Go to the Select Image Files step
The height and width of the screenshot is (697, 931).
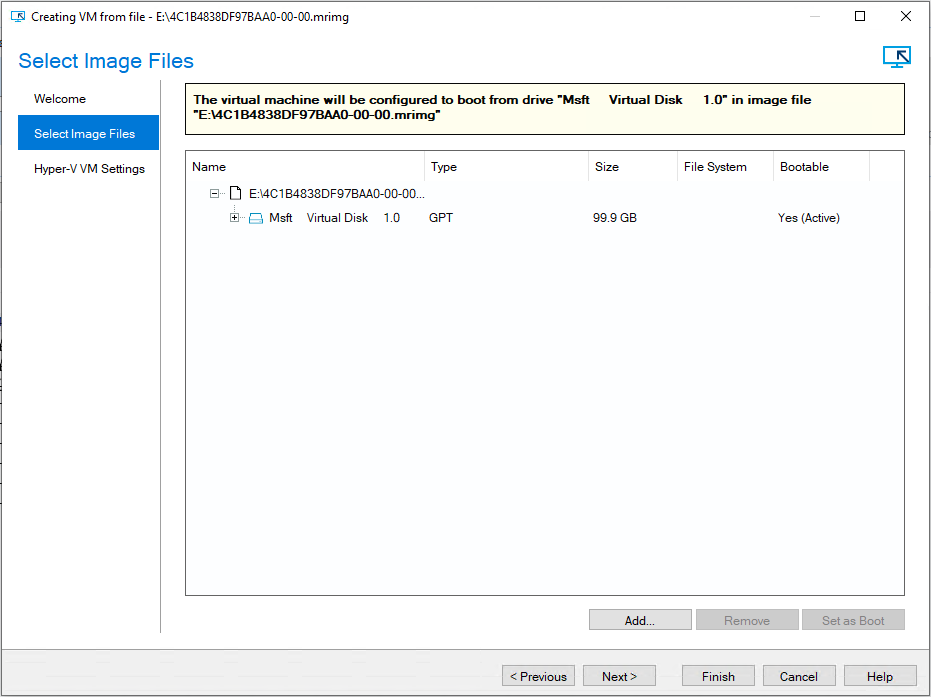tap(84, 134)
